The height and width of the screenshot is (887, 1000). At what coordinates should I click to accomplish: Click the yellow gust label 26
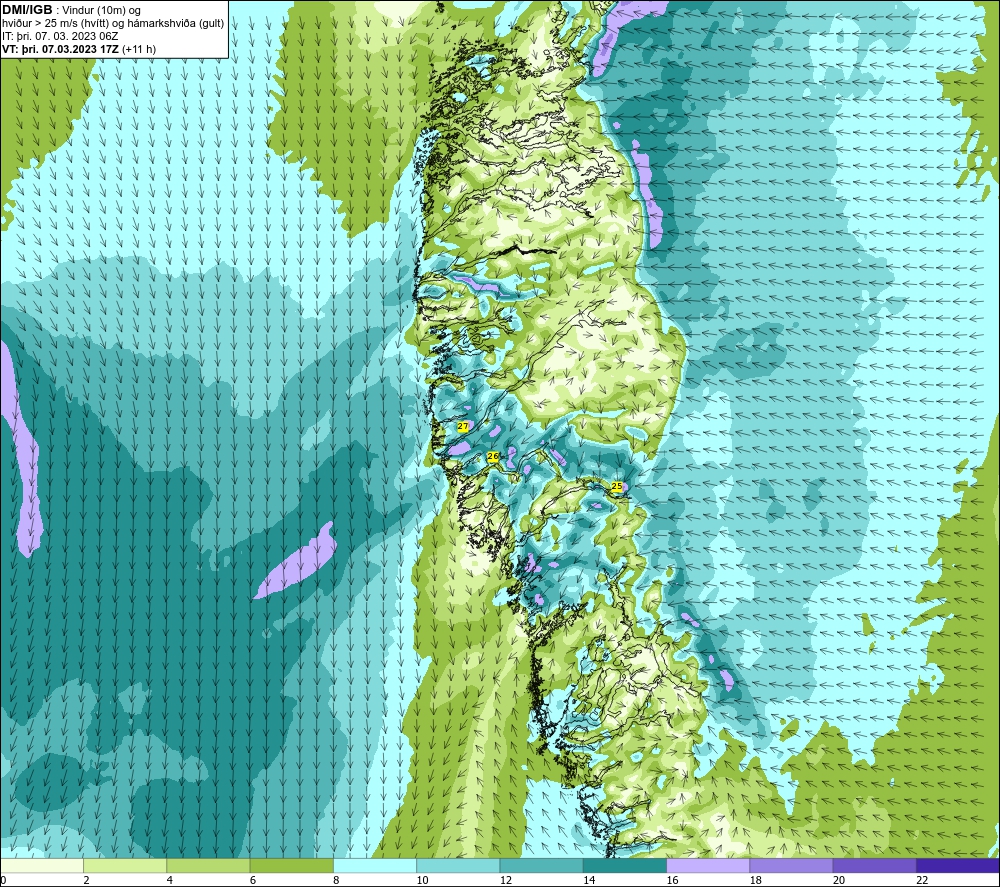[492, 457]
